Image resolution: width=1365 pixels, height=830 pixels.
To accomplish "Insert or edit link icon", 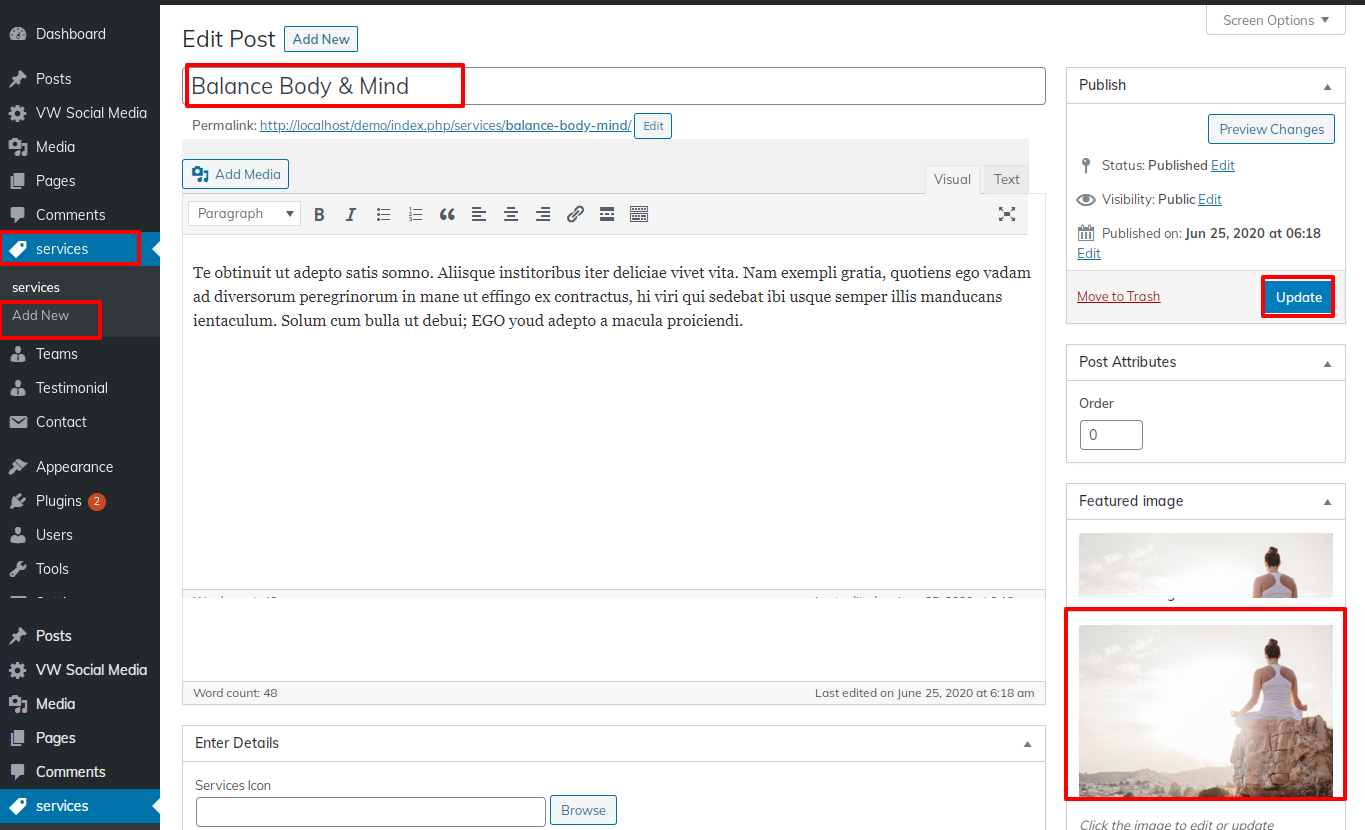I will point(575,214).
